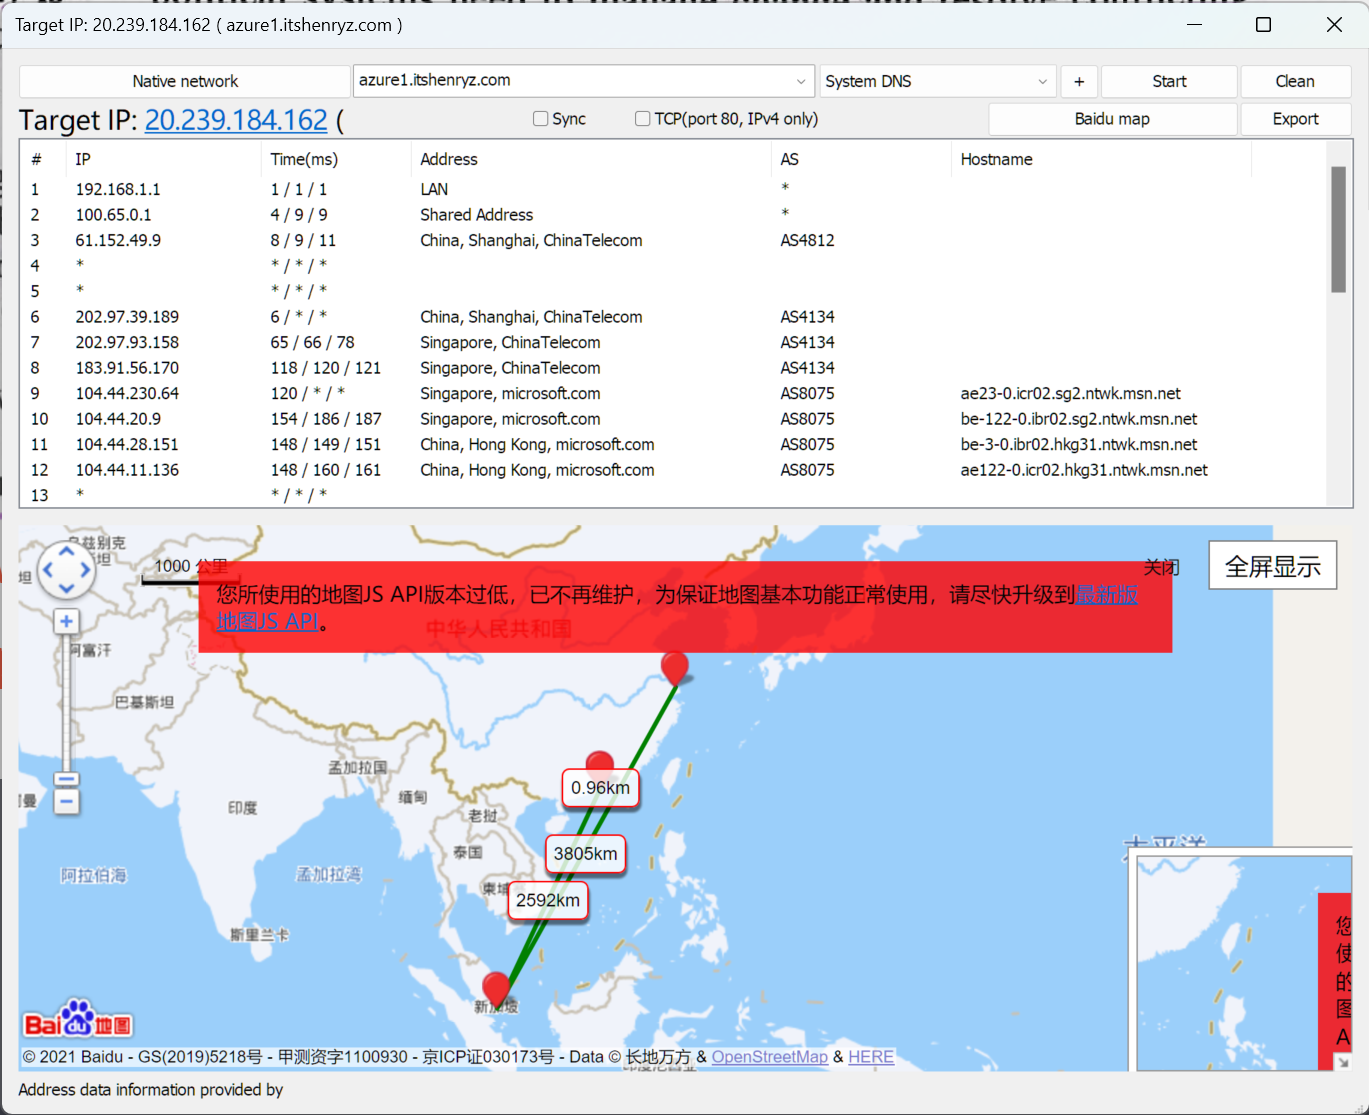Open the target host azure1.itshenryz.com dropdown

point(802,81)
